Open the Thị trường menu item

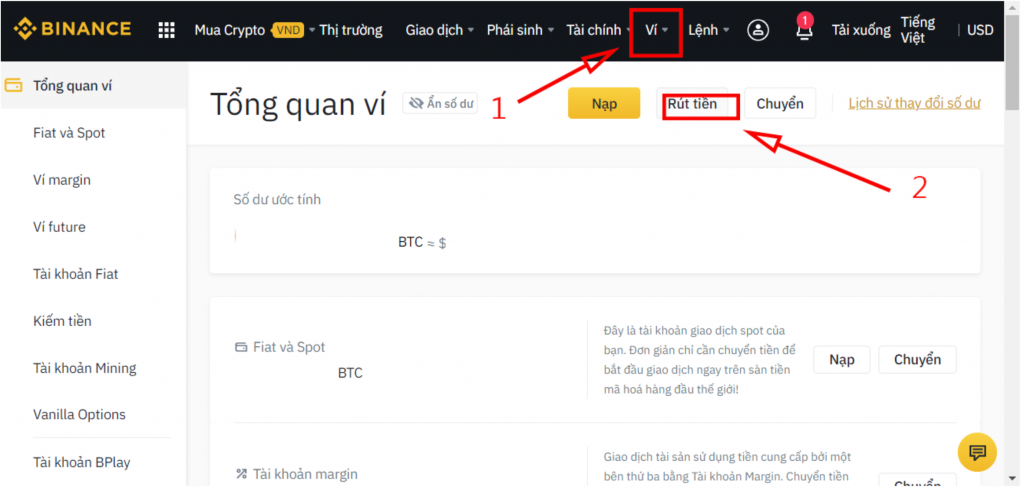click(351, 30)
